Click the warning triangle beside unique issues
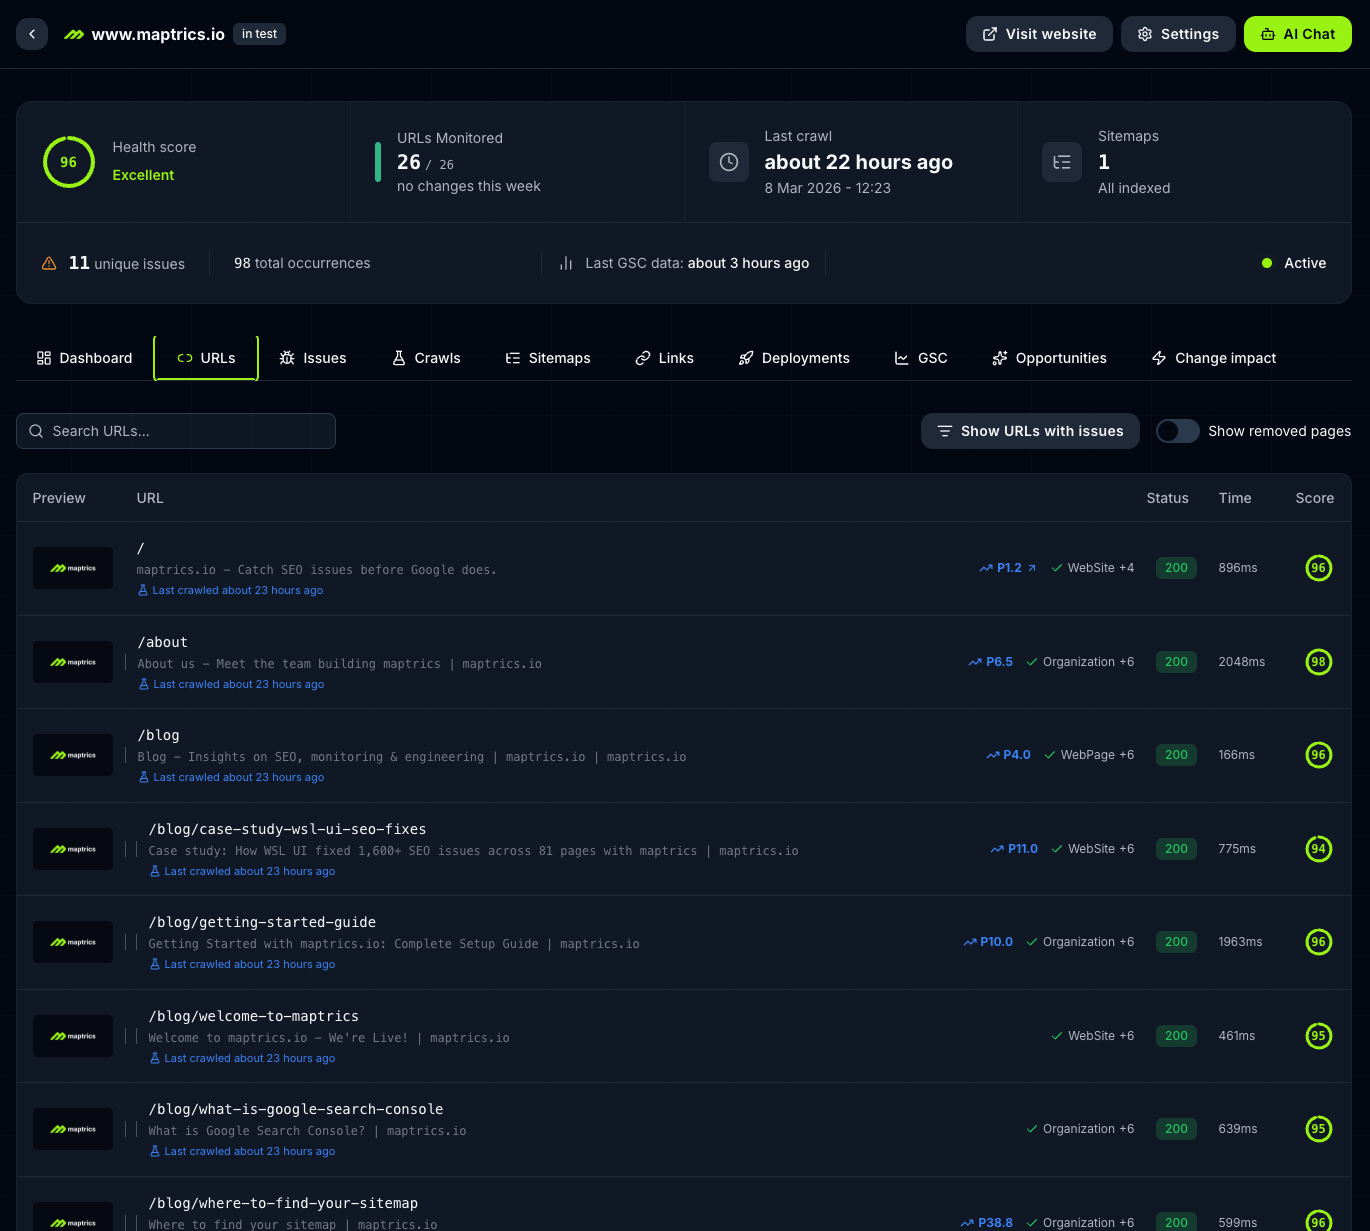This screenshot has width=1370, height=1231. coord(49,263)
